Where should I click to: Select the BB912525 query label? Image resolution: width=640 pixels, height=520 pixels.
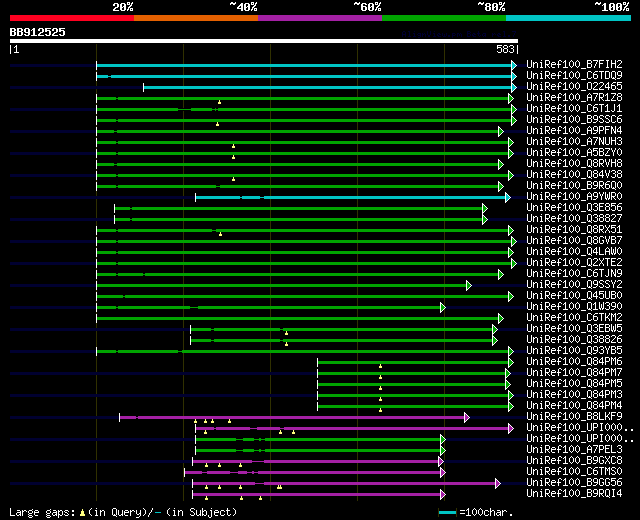pos(38,32)
